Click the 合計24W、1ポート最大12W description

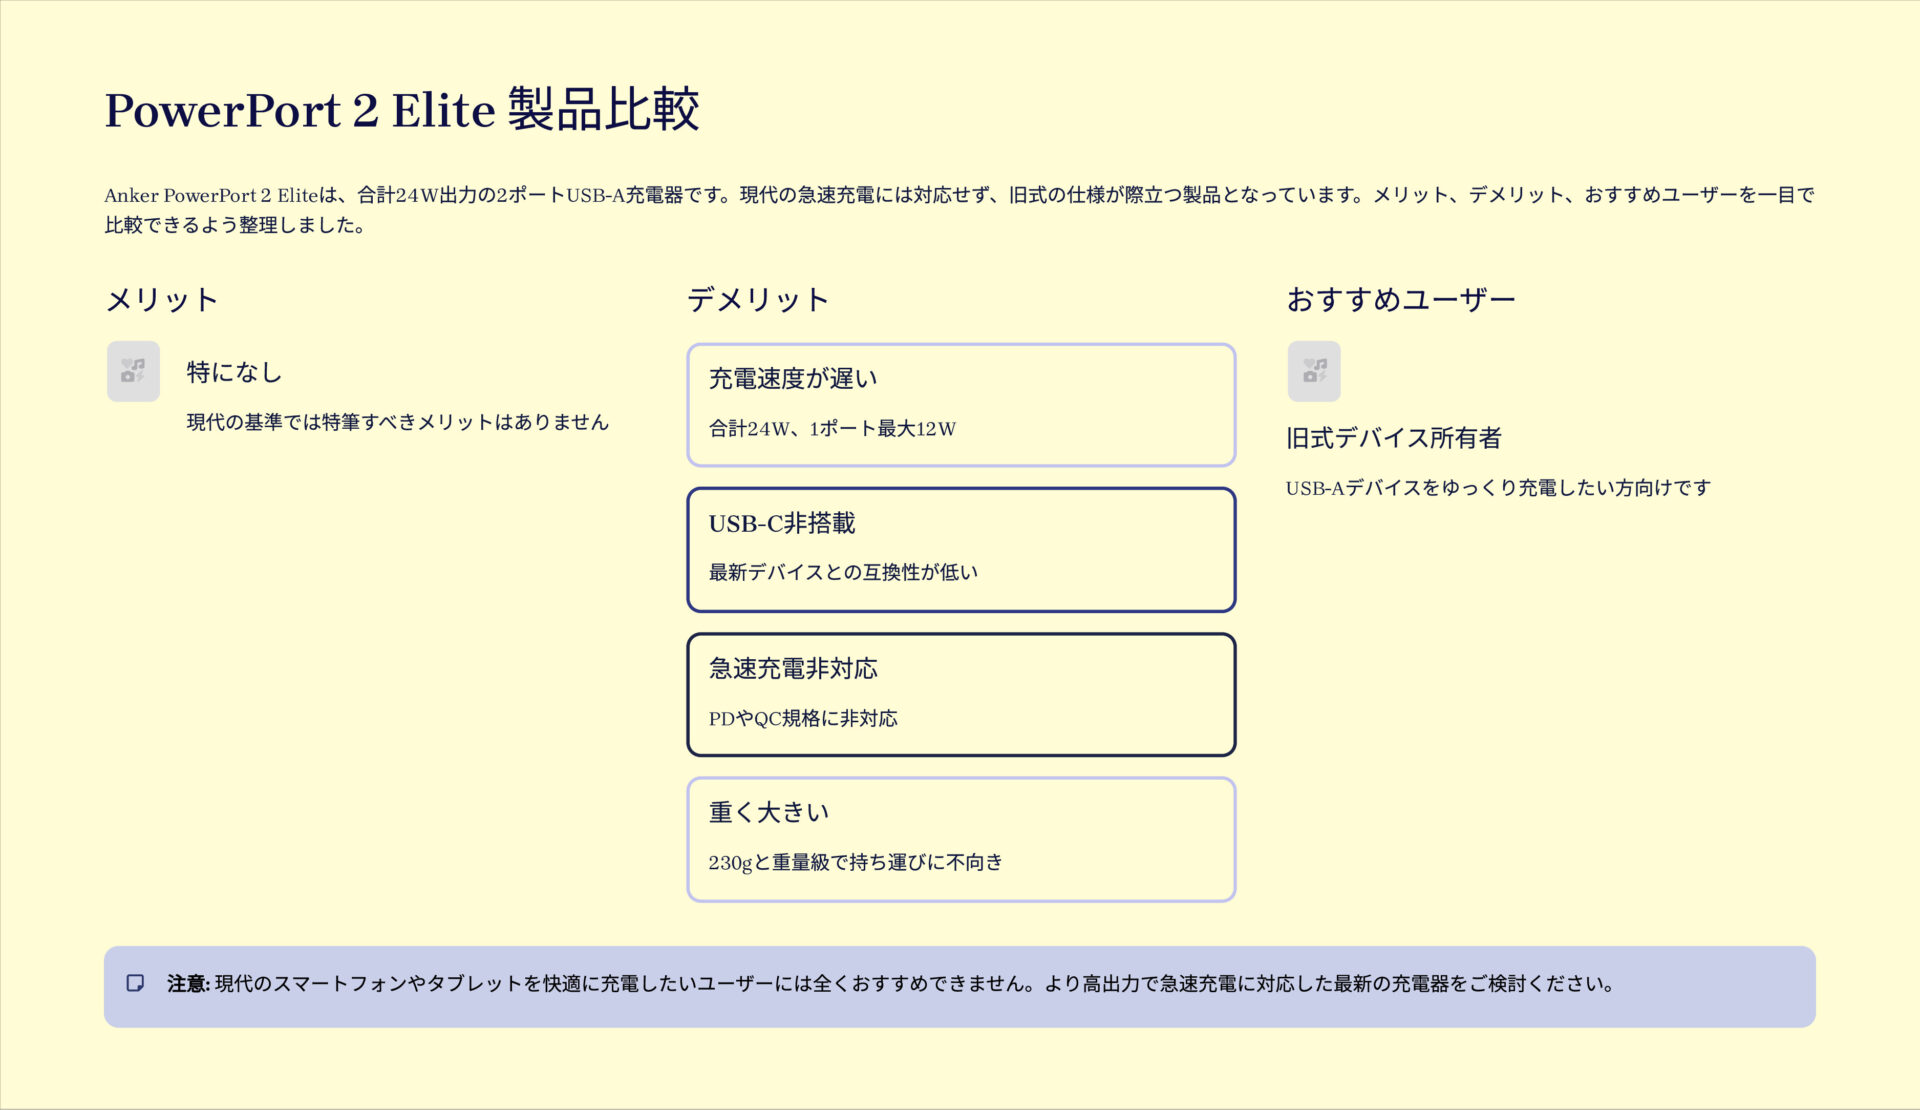[x=832, y=429]
